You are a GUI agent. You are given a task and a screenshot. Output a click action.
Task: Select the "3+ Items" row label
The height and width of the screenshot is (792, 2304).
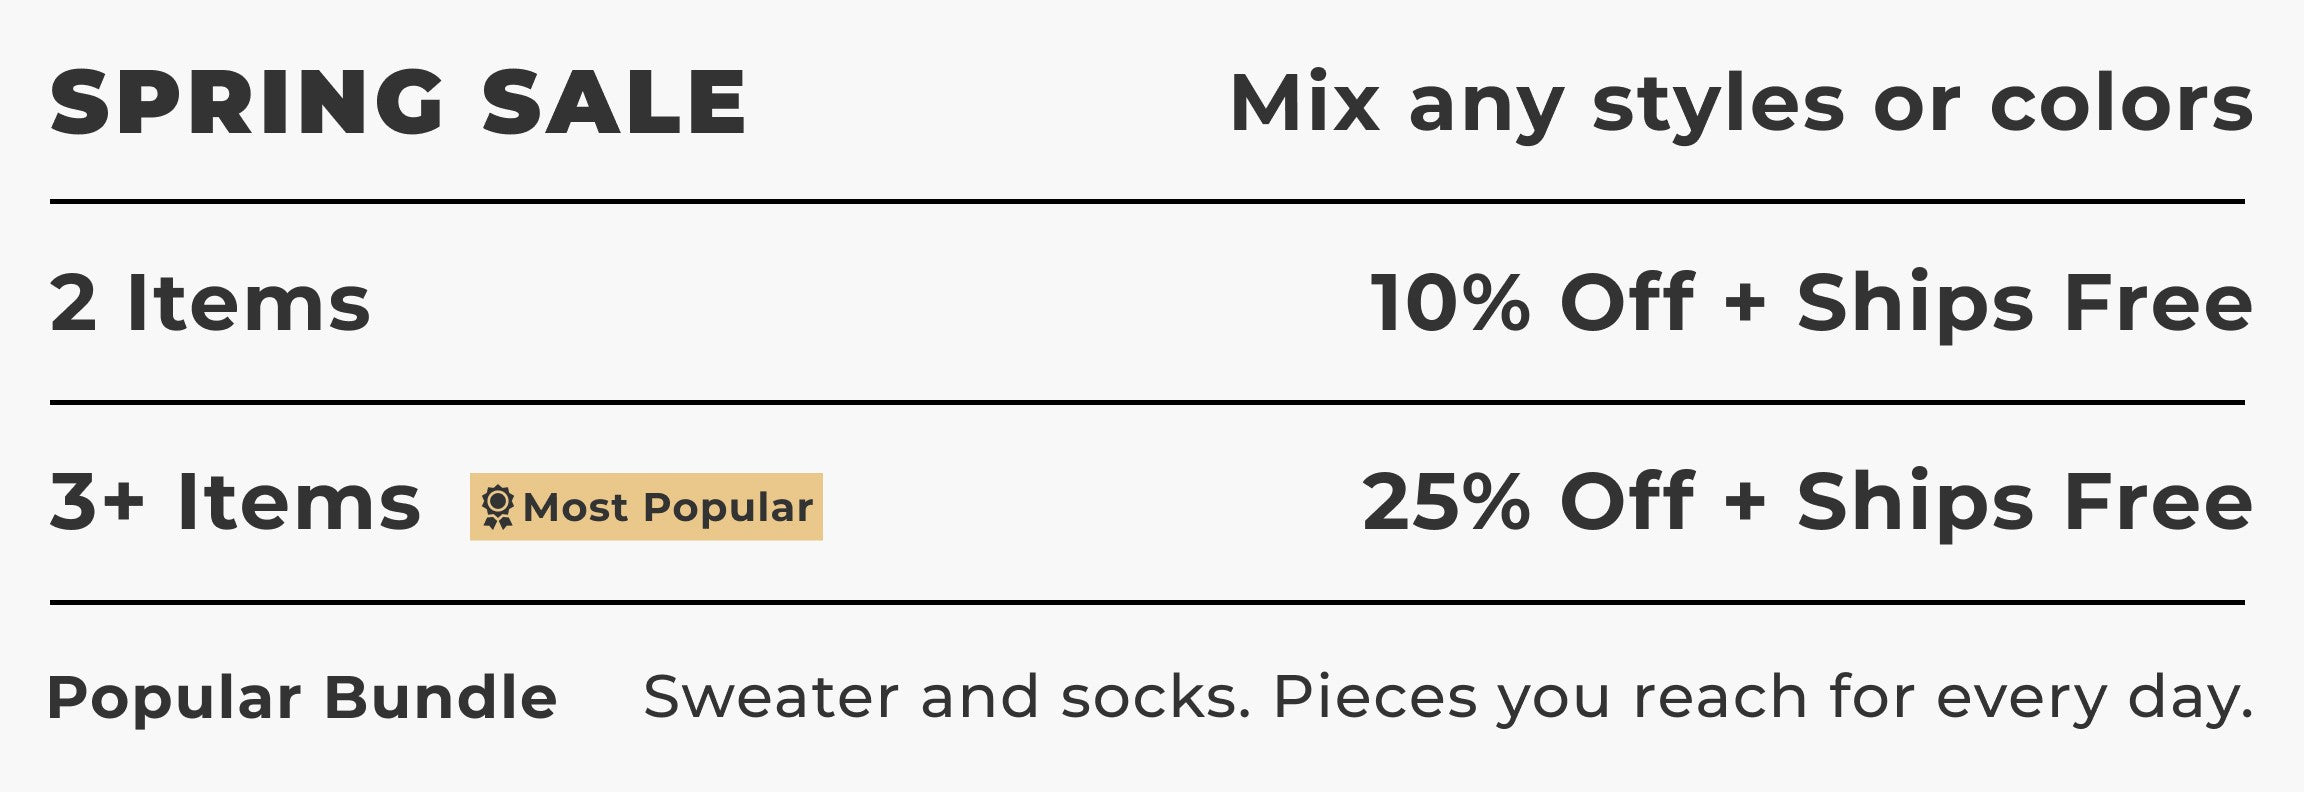click(235, 503)
